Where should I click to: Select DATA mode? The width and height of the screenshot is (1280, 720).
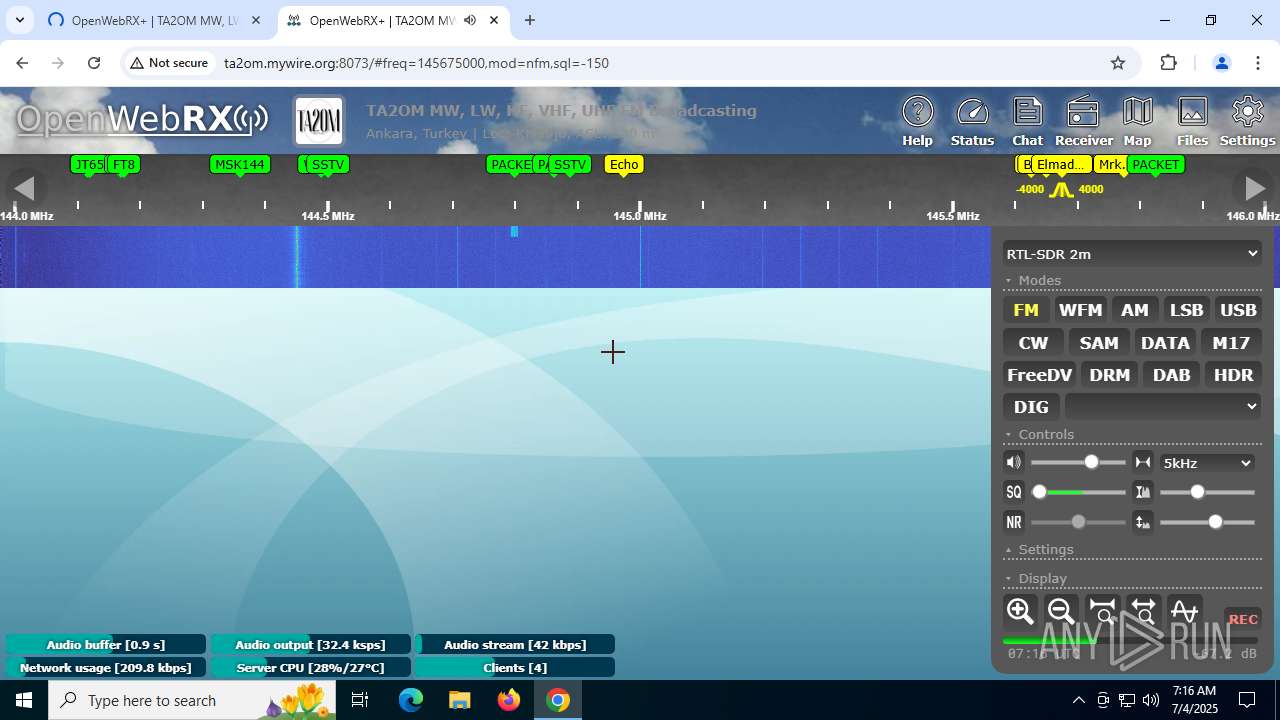coord(1165,342)
